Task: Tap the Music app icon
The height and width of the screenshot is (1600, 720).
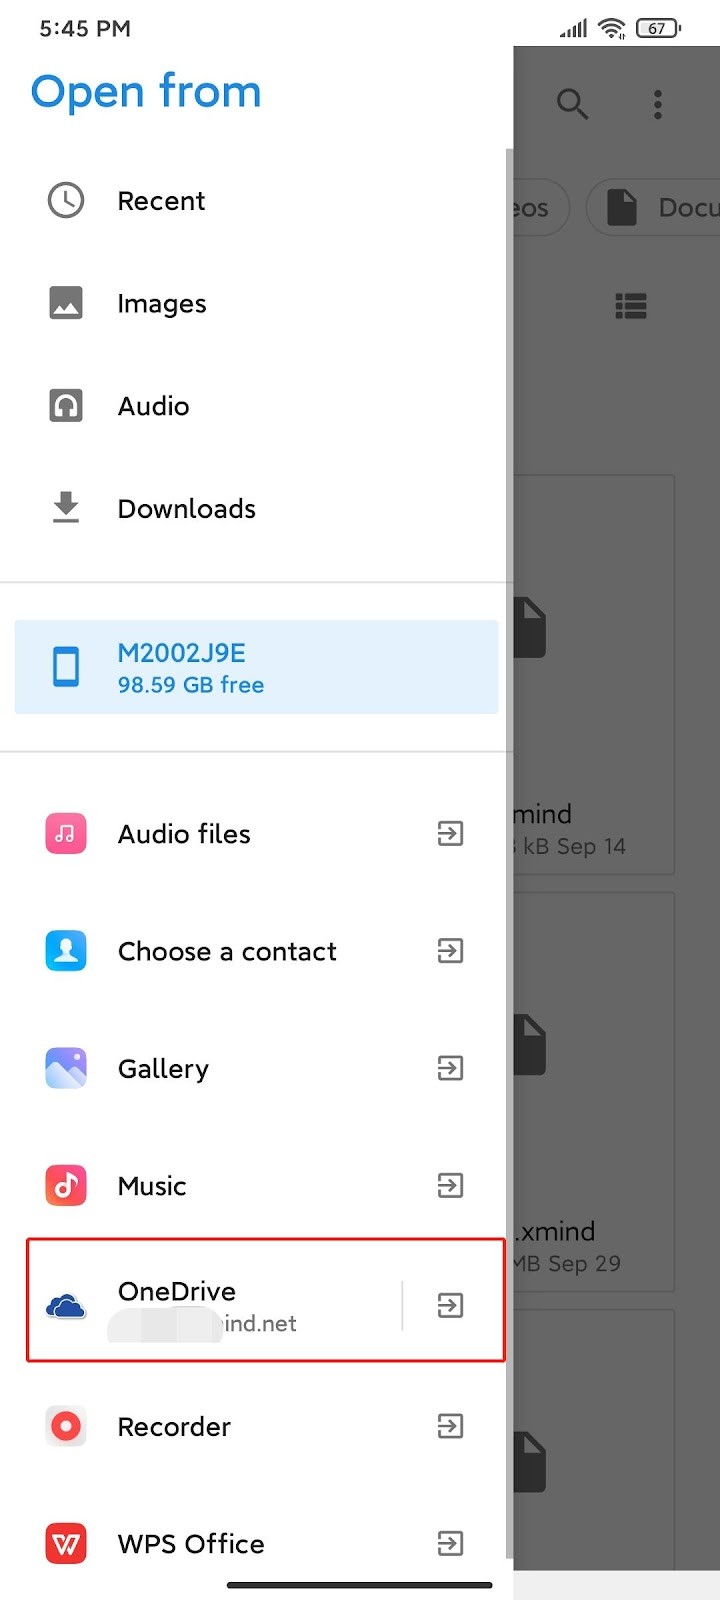Action: 66,1185
